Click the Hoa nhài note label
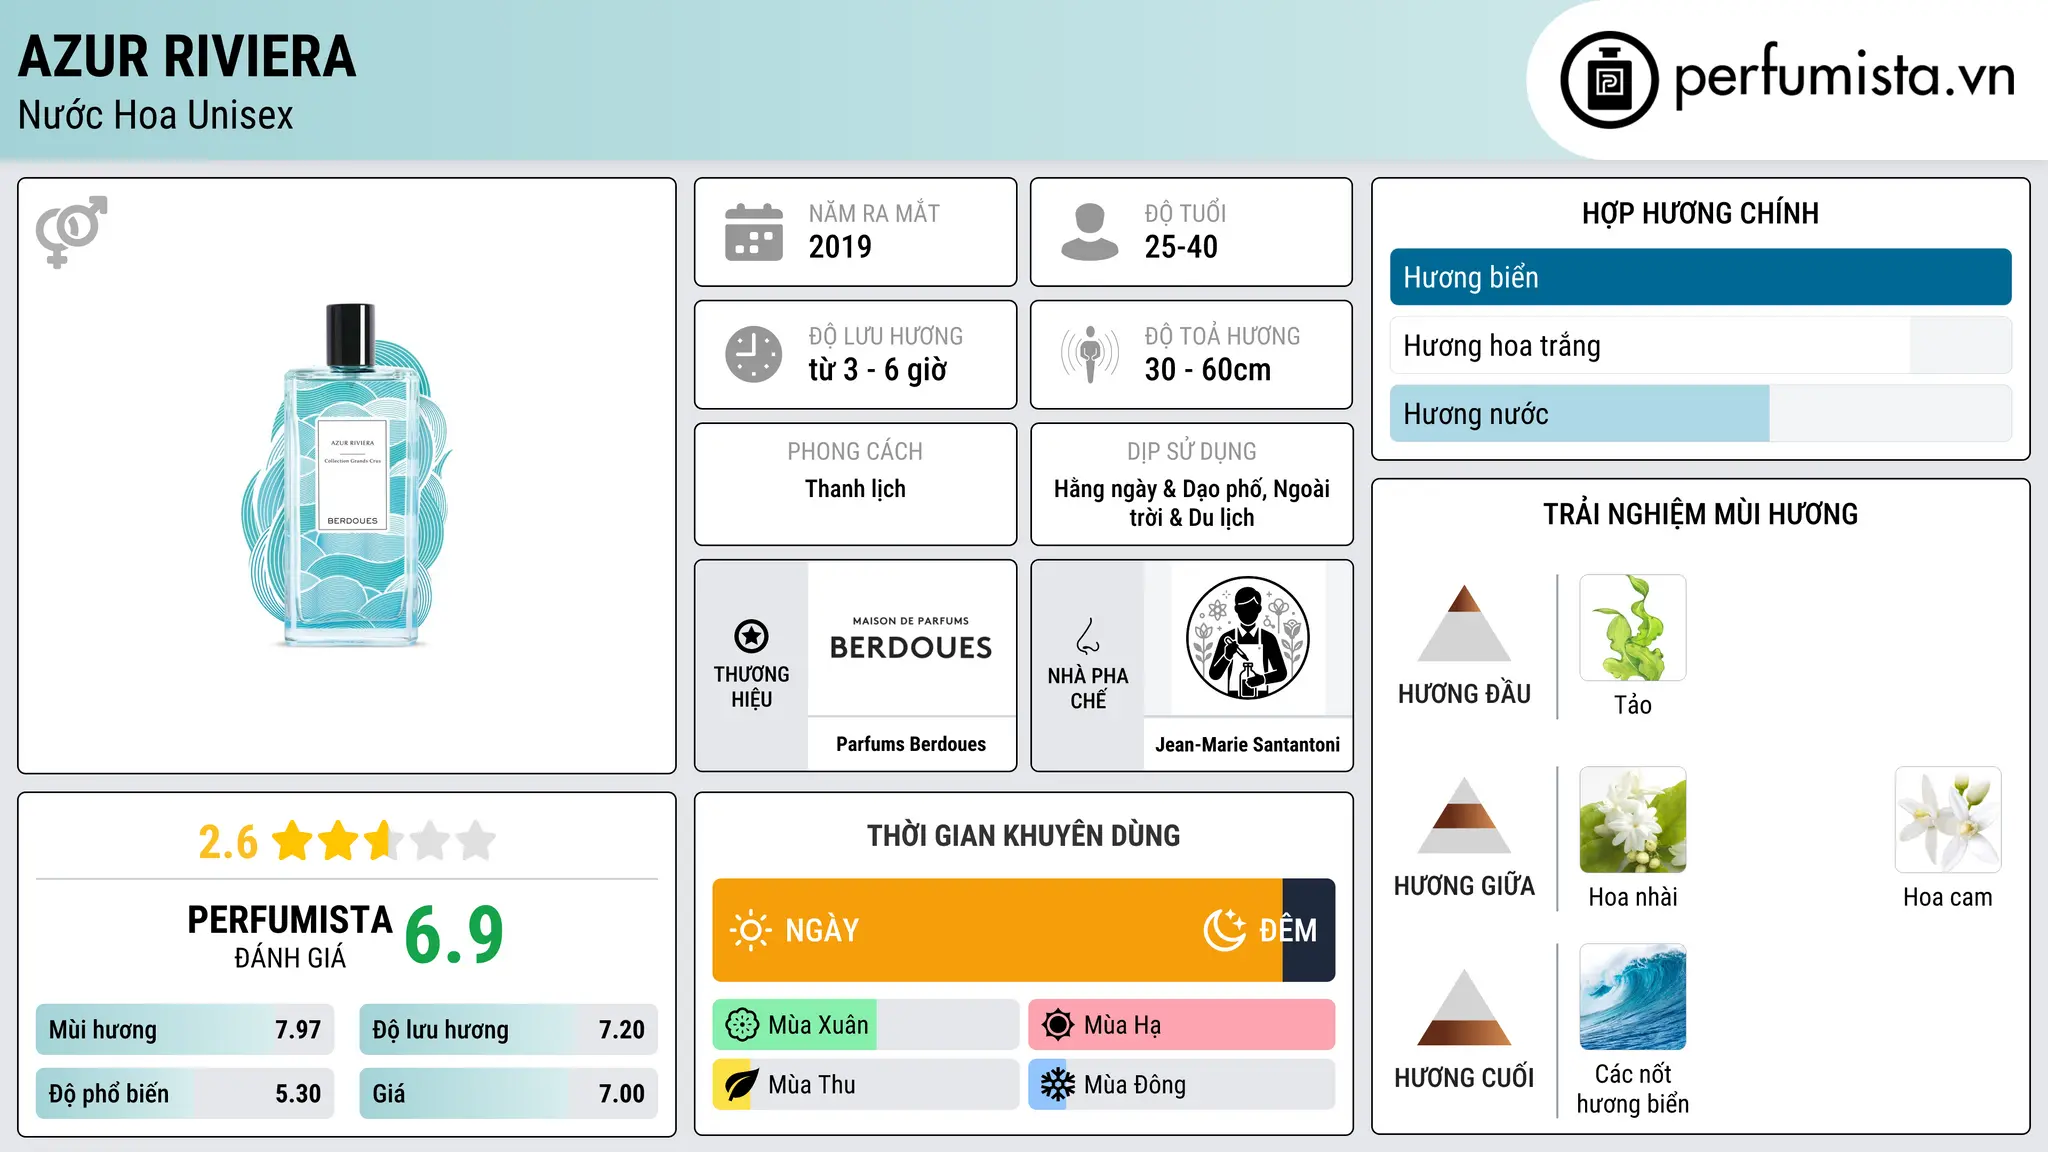 click(x=1633, y=897)
